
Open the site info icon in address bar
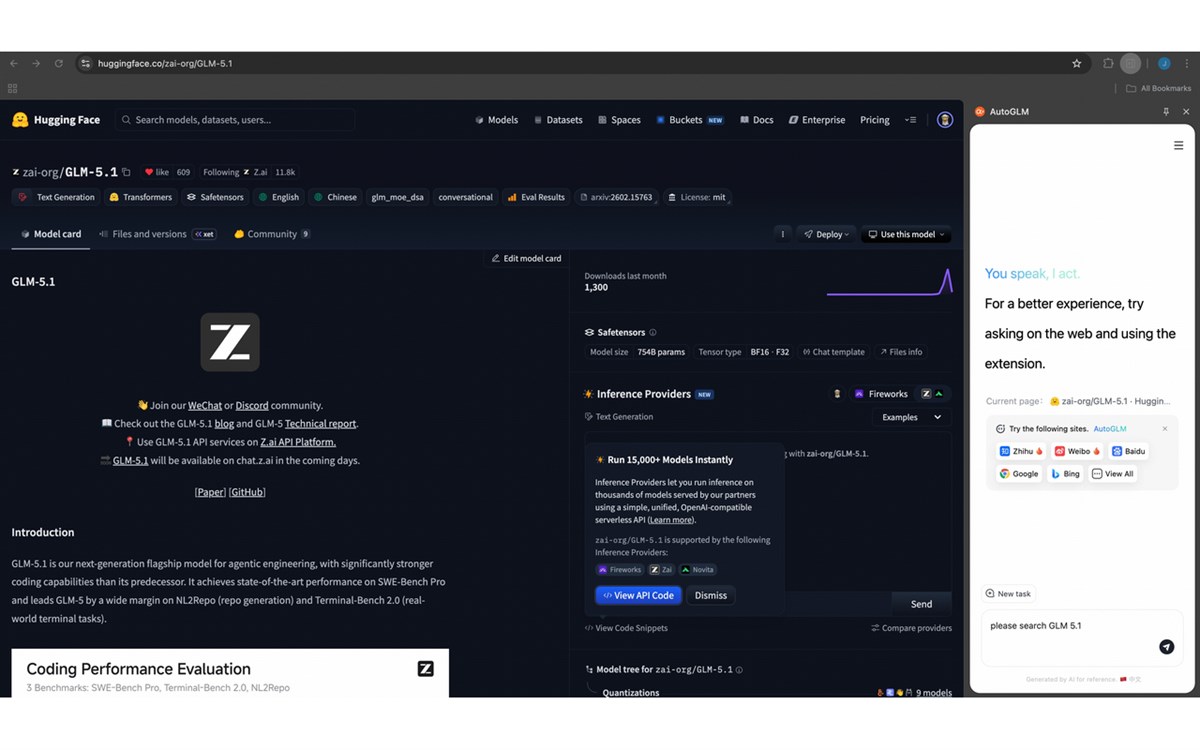tap(86, 63)
